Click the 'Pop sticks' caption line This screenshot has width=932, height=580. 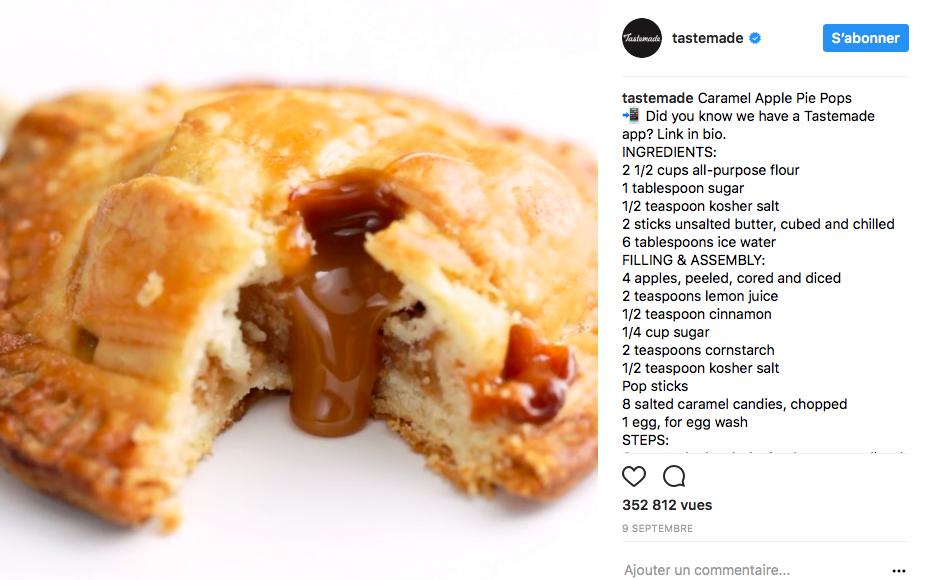click(655, 386)
